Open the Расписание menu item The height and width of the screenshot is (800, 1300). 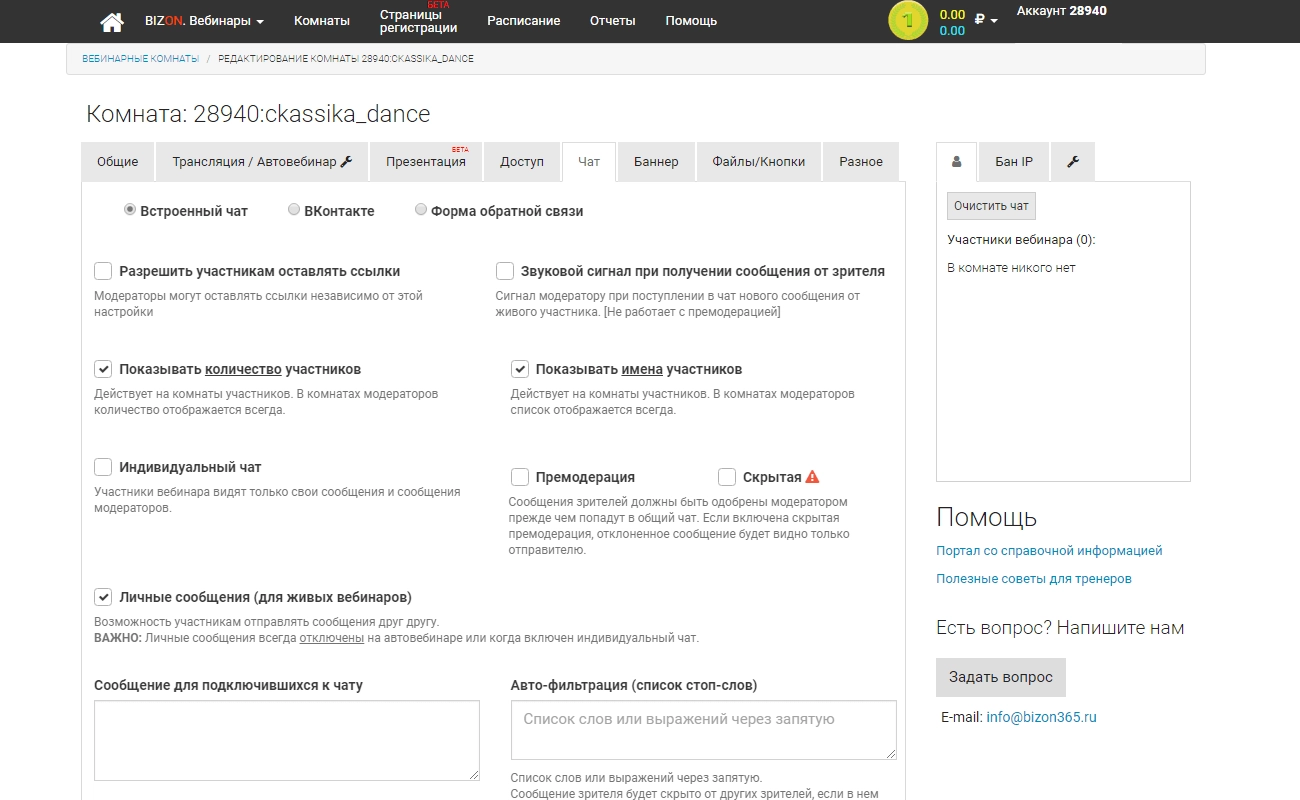pyautogui.click(x=523, y=21)
